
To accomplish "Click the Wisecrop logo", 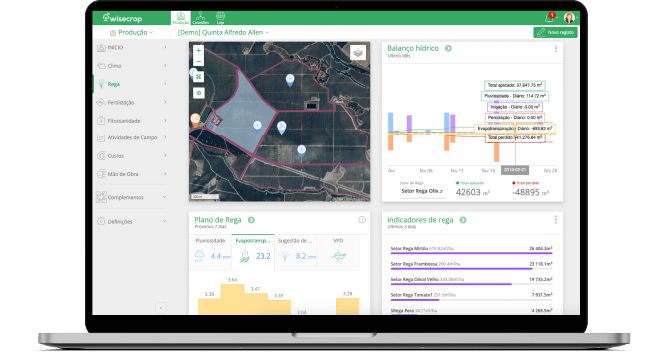I will coord(122,18).
